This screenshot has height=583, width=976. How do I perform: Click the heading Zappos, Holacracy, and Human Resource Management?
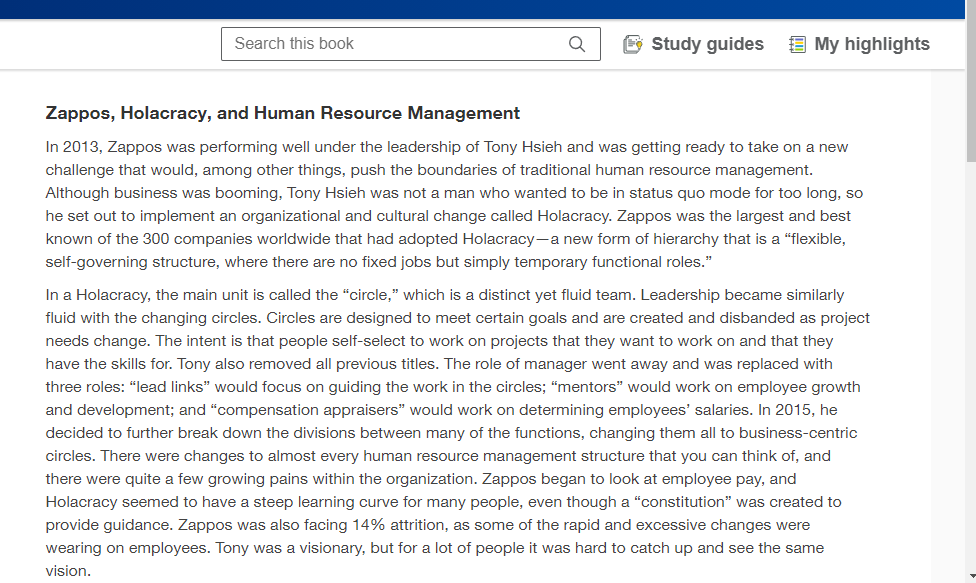(x=283, y=113)
